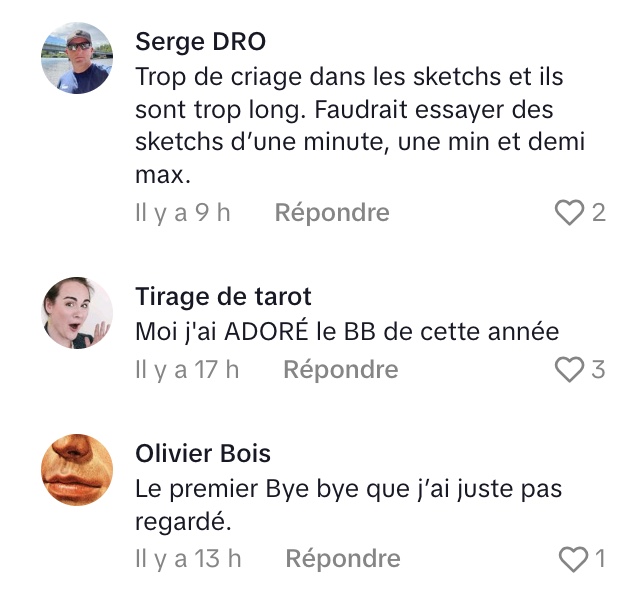Click the 'Il y a 9 h' timestamp
644x594 pixels.
tap(183, 213)
